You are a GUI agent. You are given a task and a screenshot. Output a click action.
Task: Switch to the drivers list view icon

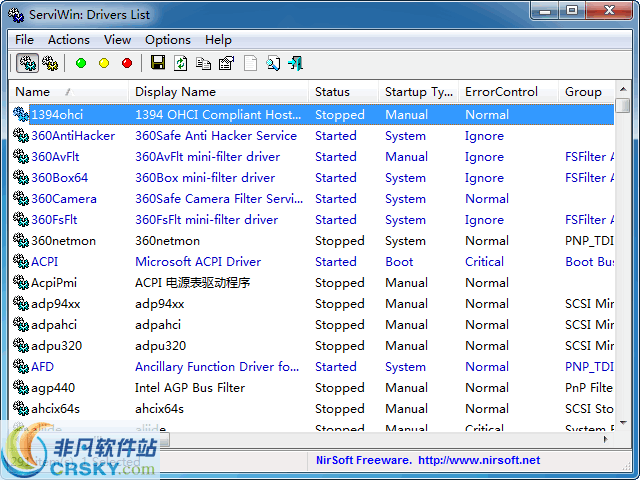click(x=28, y=63)
